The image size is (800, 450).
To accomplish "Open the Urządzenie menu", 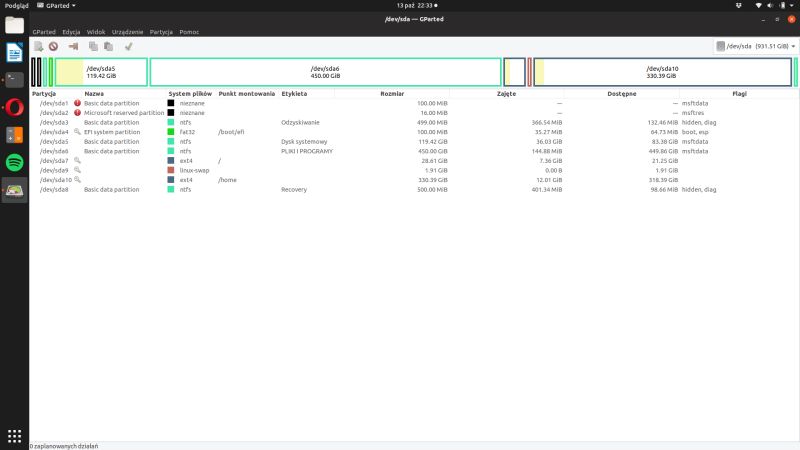I will (x=128, y=32).
